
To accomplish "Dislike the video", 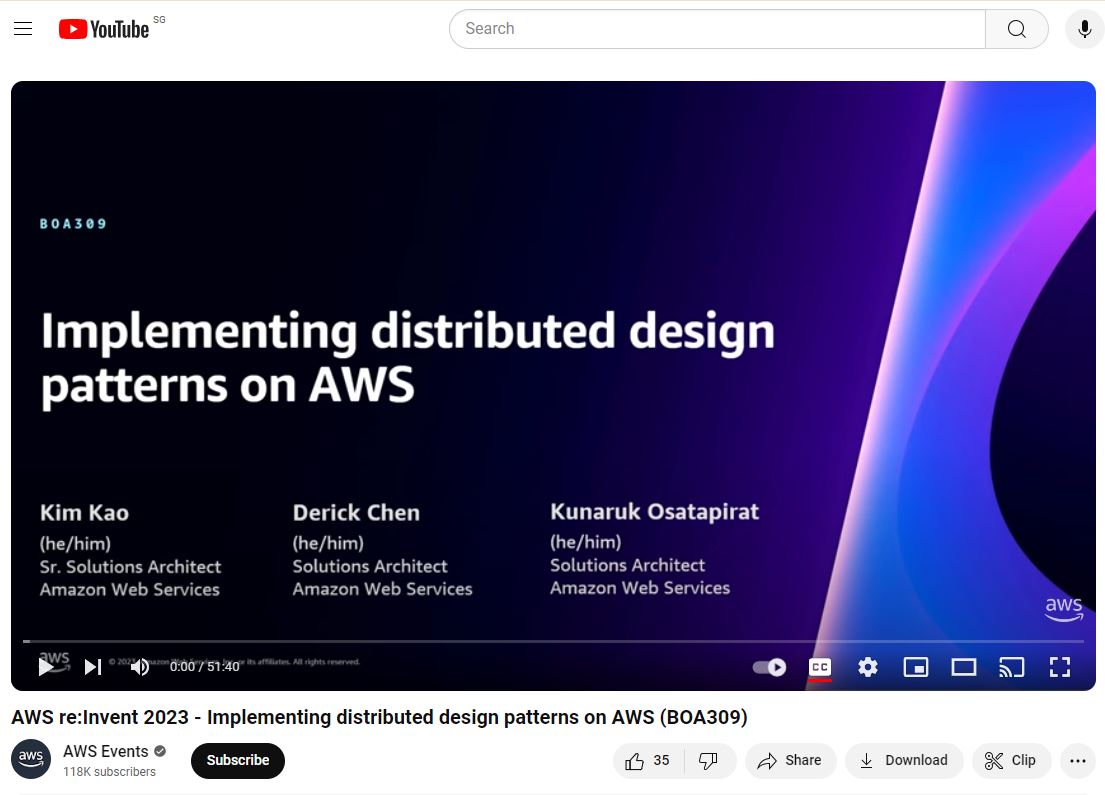I will pos(709,760).
